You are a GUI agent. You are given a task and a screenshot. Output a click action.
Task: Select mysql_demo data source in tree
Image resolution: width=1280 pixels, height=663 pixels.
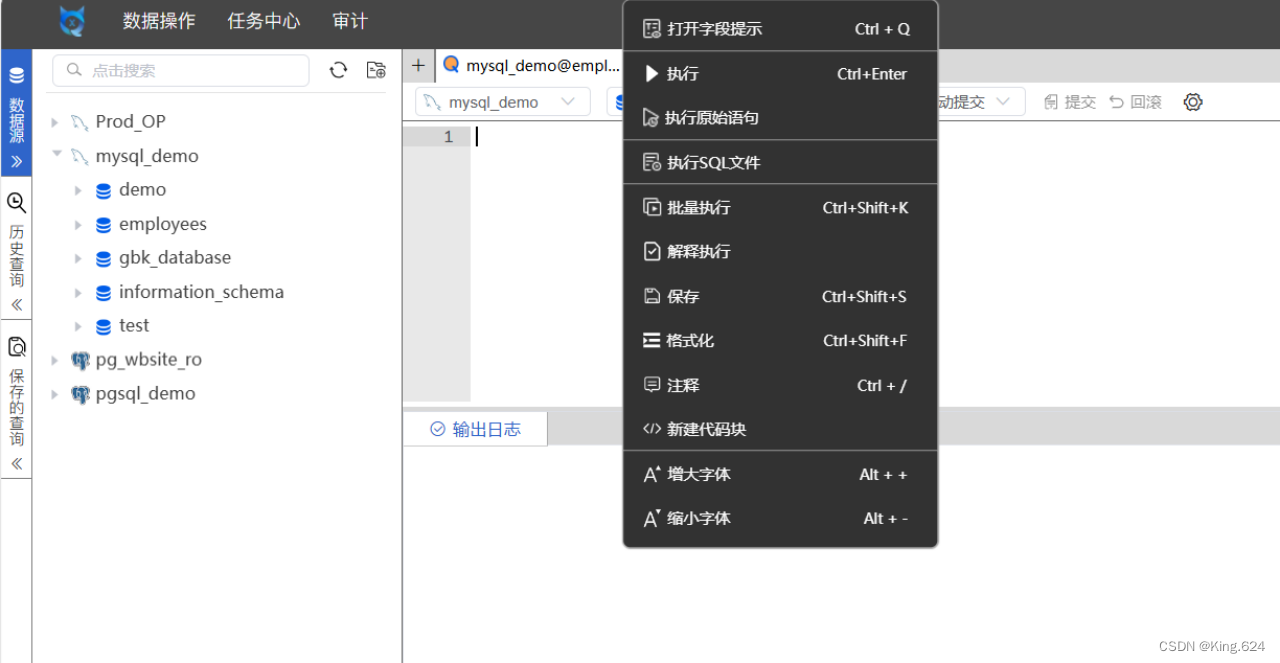(147, 156)
